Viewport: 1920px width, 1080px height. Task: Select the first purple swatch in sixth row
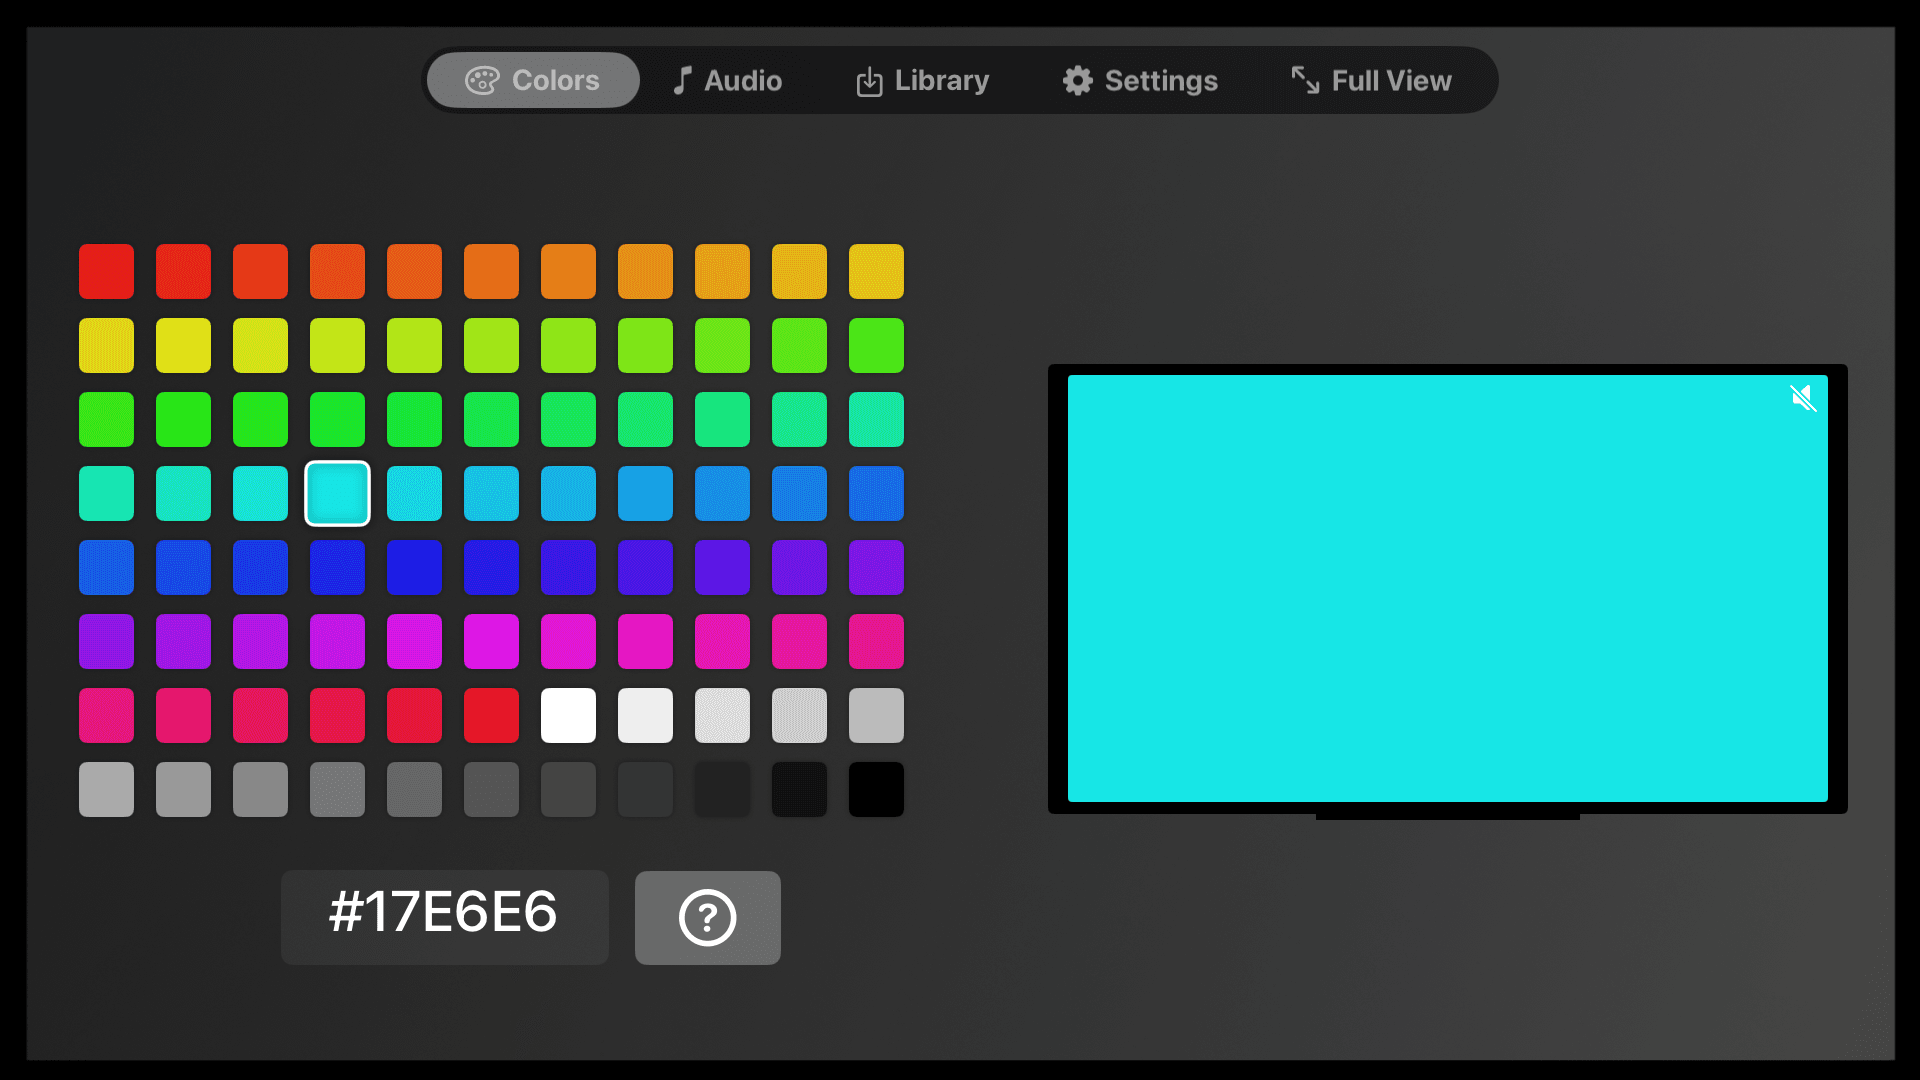click(106, 641)
